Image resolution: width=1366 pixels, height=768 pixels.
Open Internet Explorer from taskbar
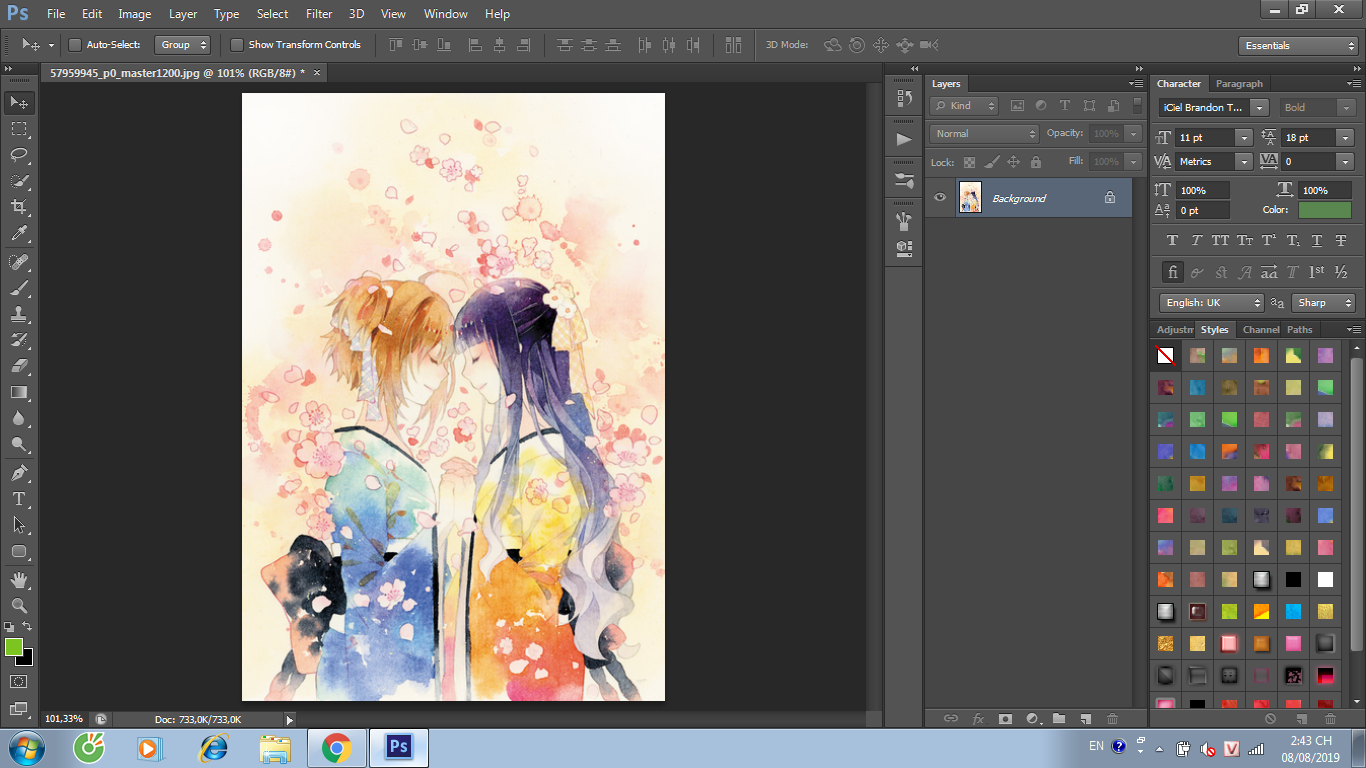click(x=213, y=747)
